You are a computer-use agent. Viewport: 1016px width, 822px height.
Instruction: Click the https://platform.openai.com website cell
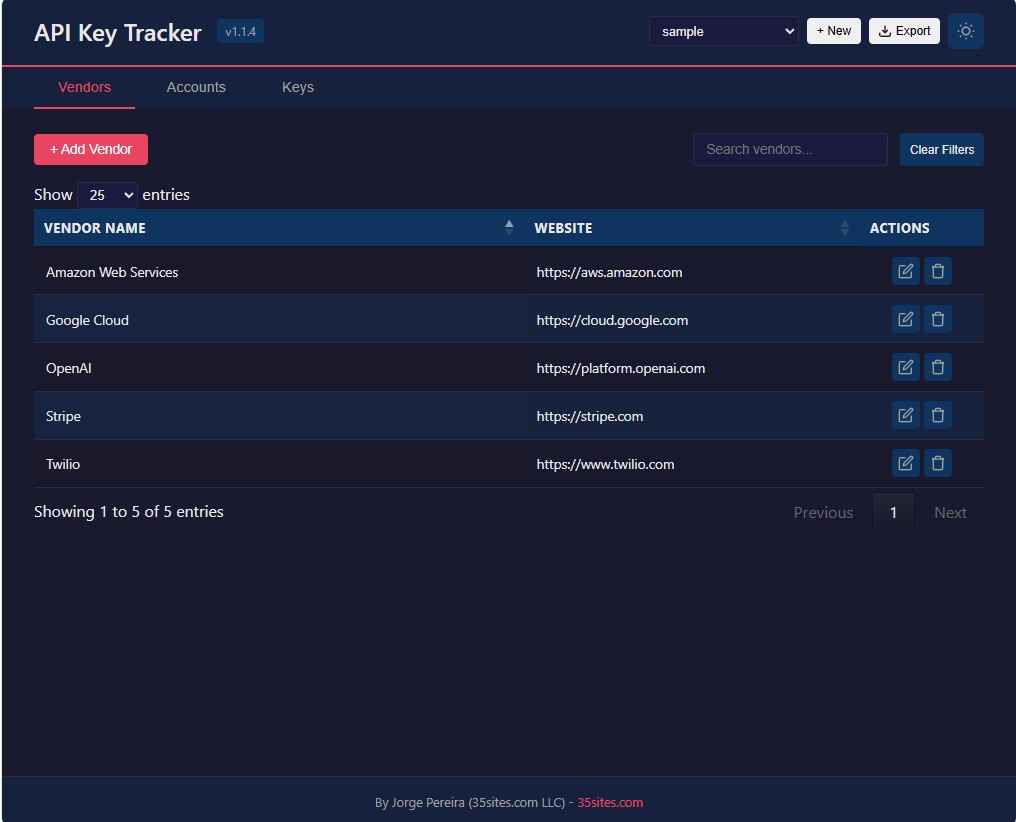(x=692, y=367)
